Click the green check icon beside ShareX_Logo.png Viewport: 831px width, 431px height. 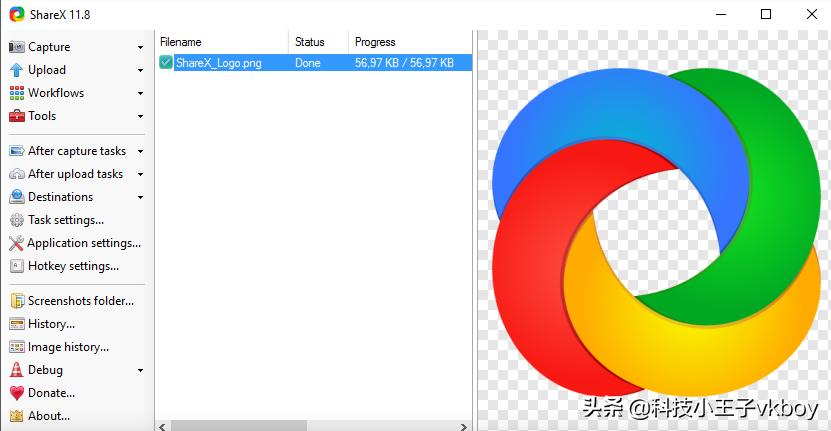165,63
